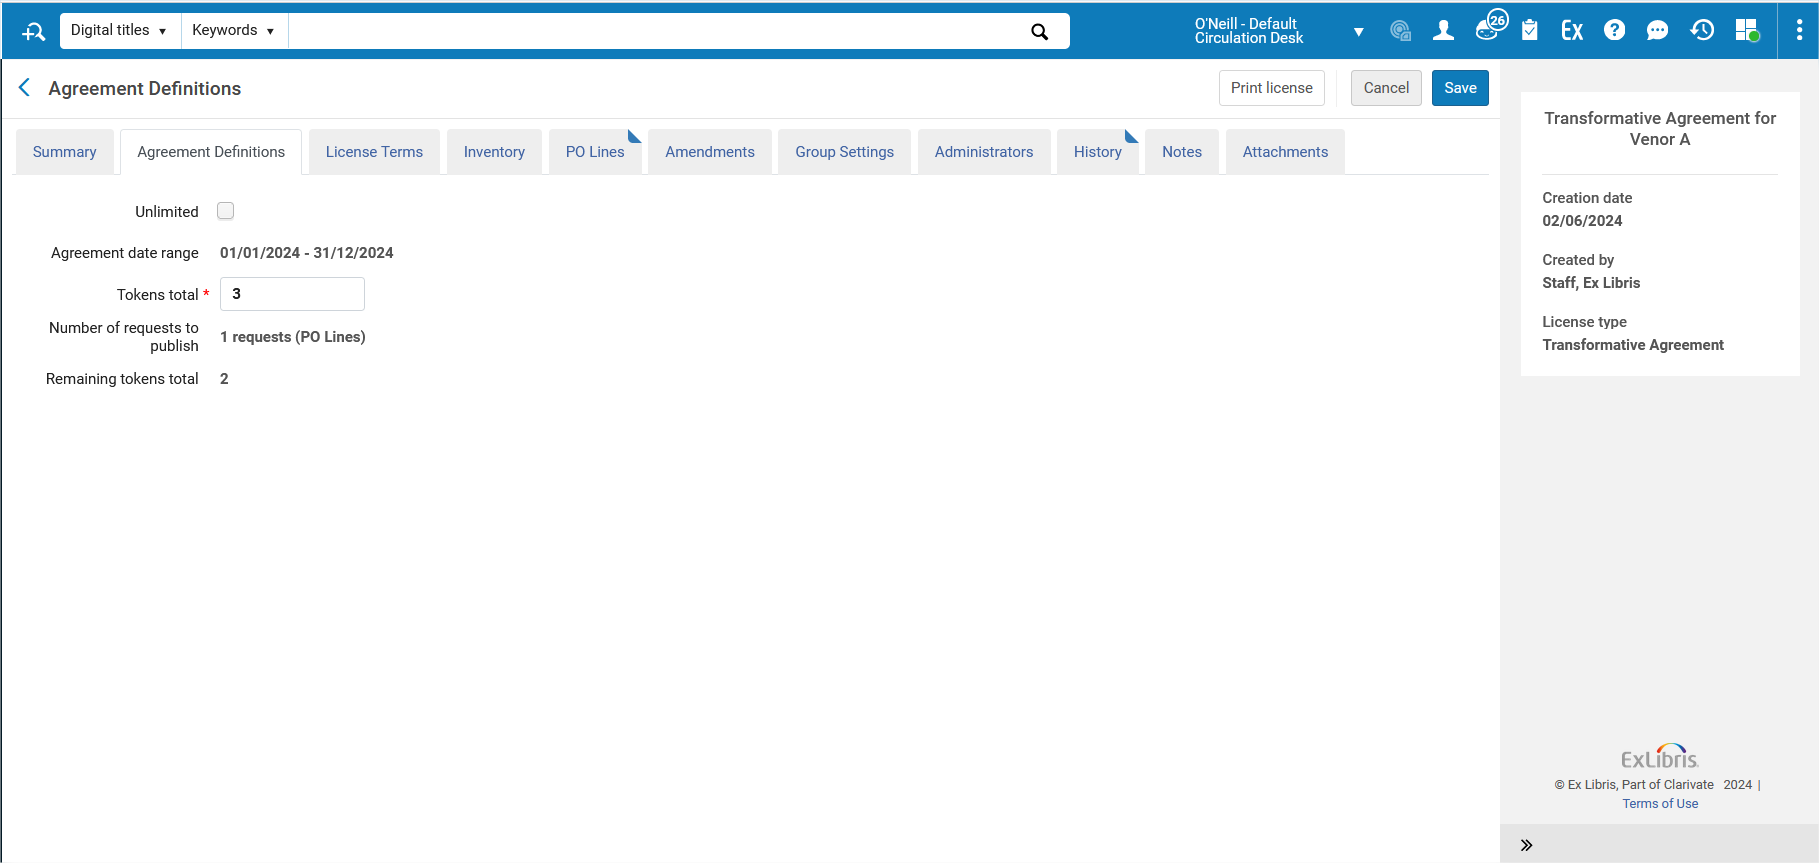The height and width of the screenshot is (863, 1819).
Task: Open the tasks clipboard icon
Action: click(x=1529, y=31)
